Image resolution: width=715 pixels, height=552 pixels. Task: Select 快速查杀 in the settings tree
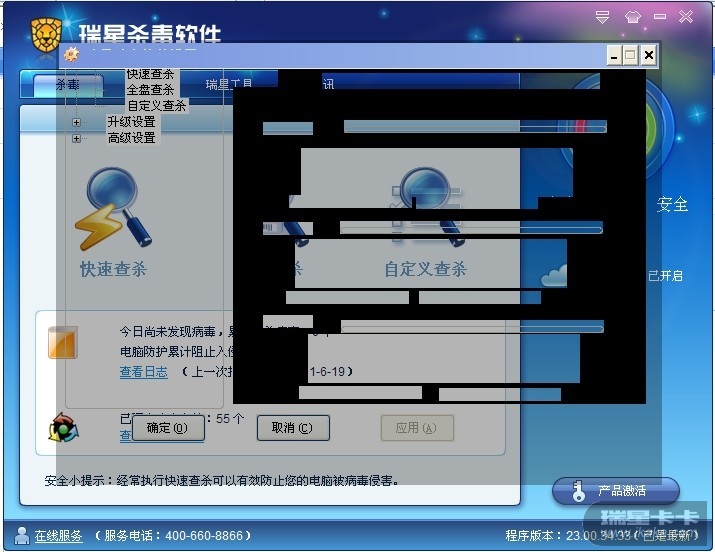tap(150, 74)
